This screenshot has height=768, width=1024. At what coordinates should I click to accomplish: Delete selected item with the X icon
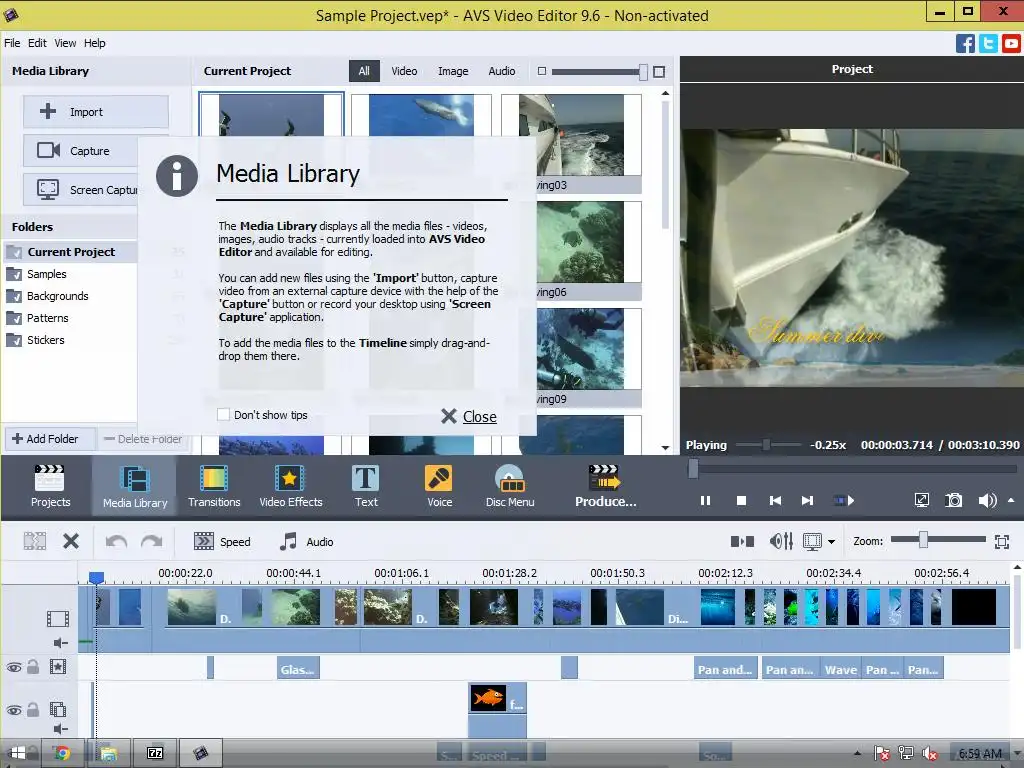point(71,541)
